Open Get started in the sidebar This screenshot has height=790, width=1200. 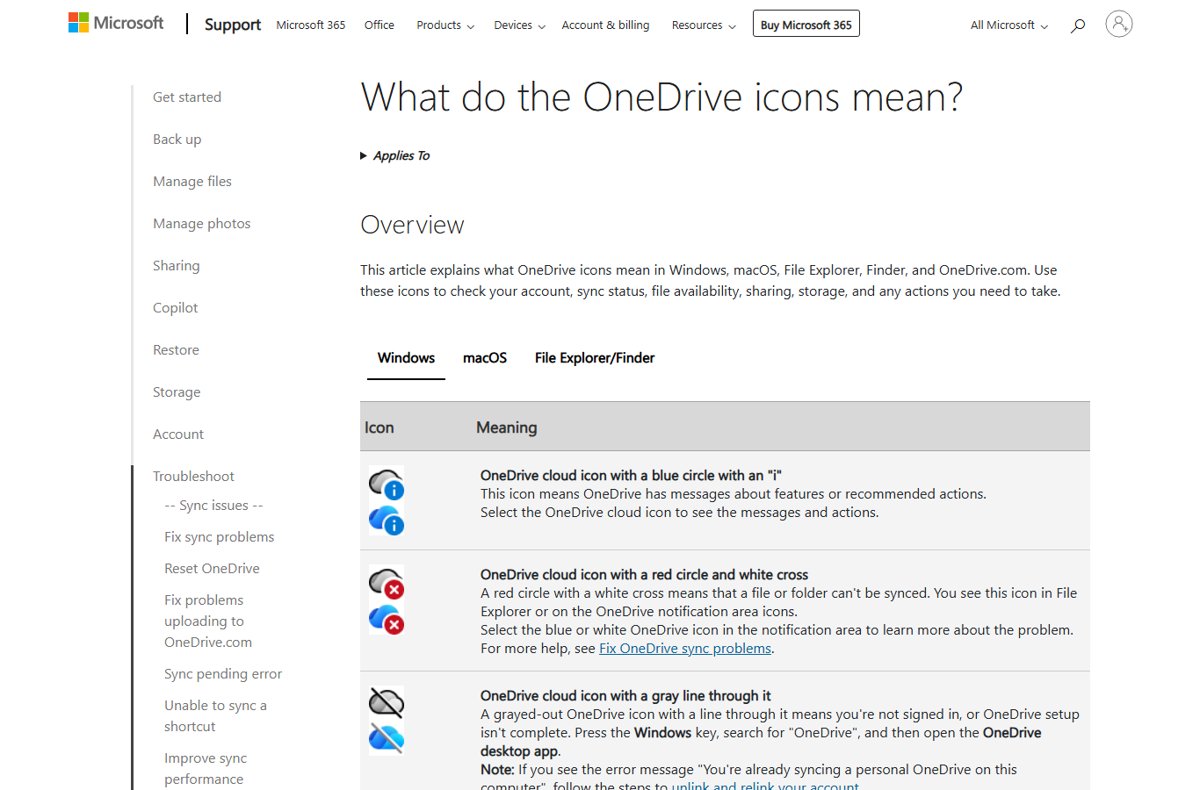[187, 97]
